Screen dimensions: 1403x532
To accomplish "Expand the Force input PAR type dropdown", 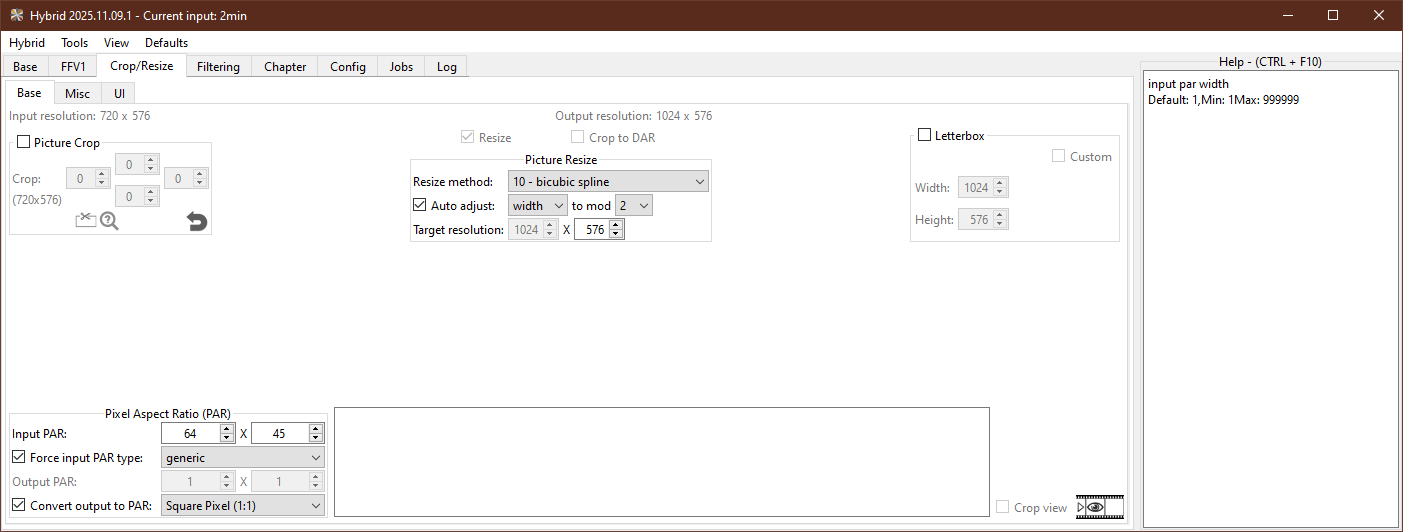I will coord(243,458).
